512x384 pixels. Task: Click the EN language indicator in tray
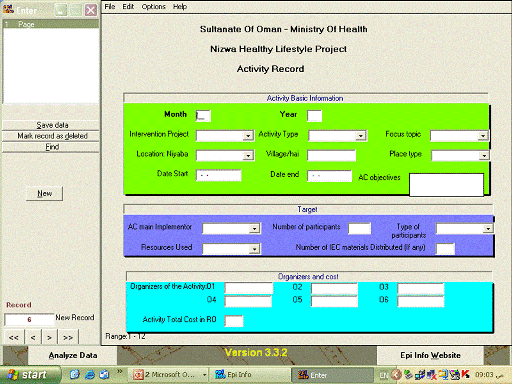384,375
